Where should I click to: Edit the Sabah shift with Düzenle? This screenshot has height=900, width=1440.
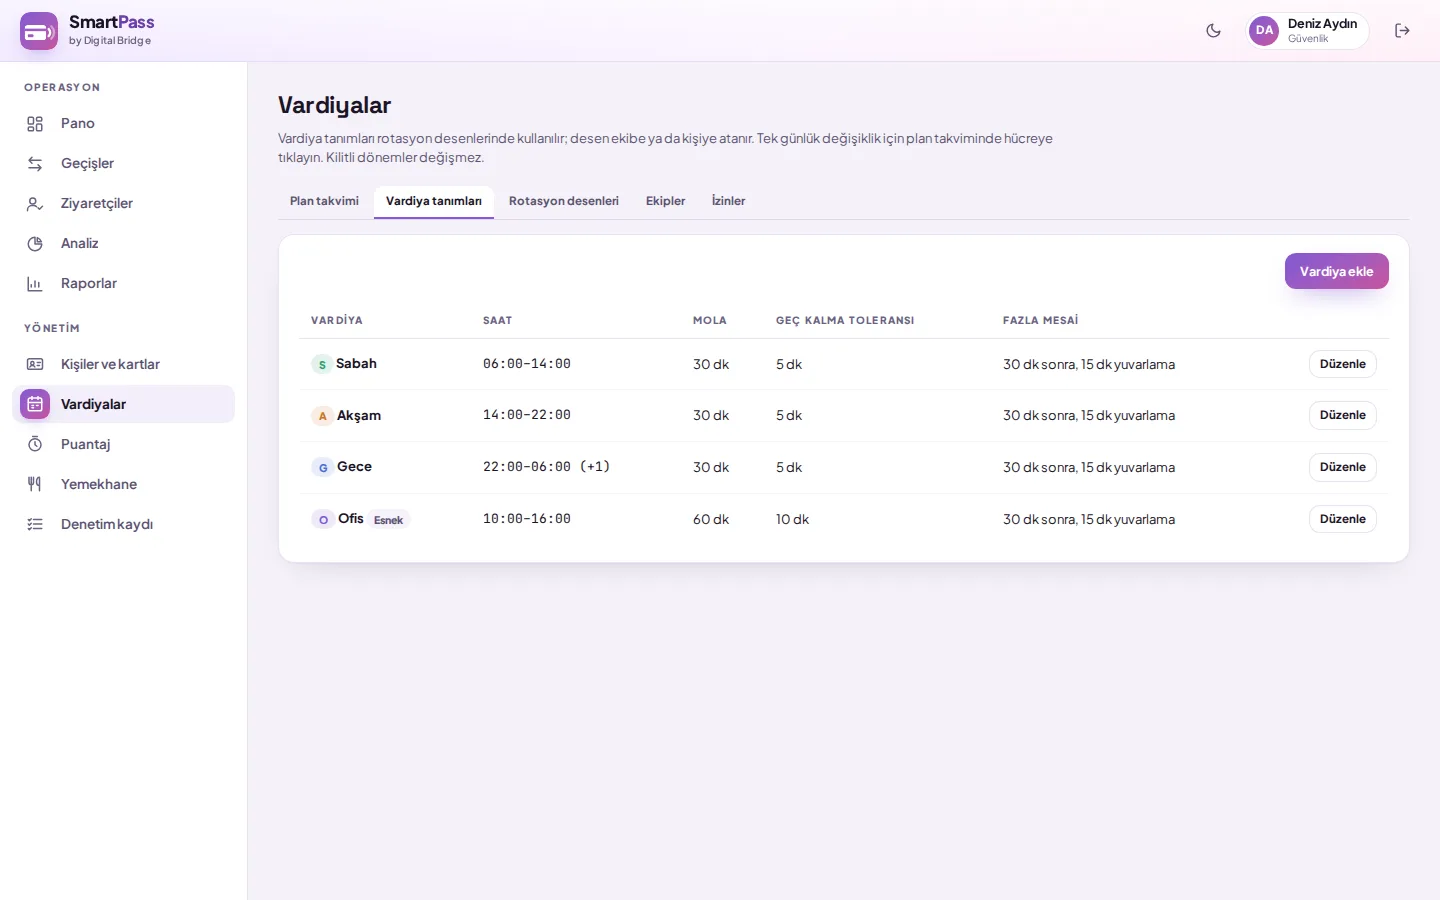1343,364
